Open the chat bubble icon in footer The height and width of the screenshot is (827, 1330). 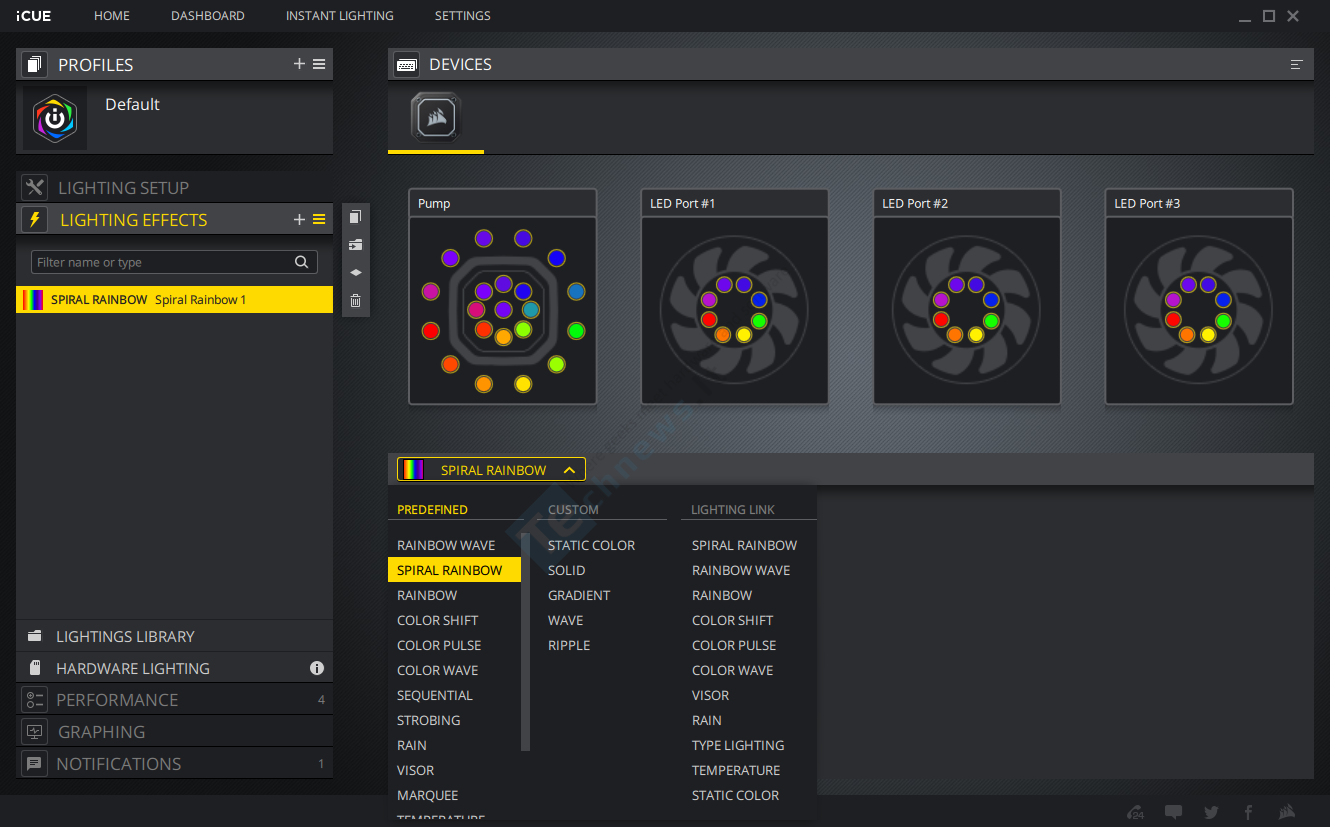click(1174, 812)
